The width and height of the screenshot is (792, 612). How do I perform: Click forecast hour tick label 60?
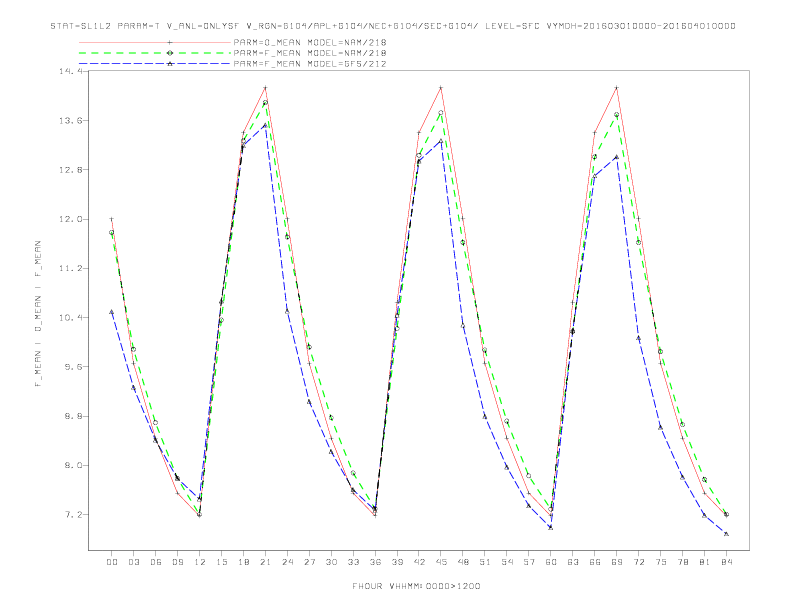[551, 562]
